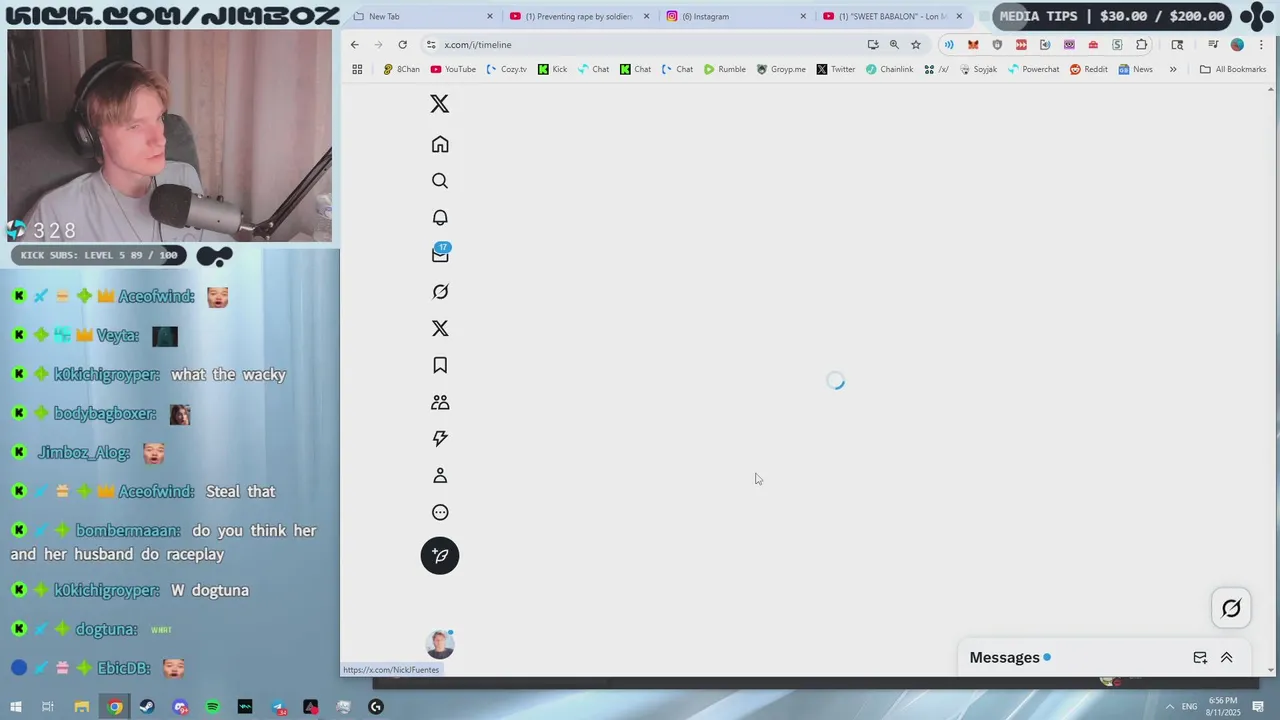This screenshot has height=720, width=1280.
Task: Reload the current page
Action: click(402, 44)
